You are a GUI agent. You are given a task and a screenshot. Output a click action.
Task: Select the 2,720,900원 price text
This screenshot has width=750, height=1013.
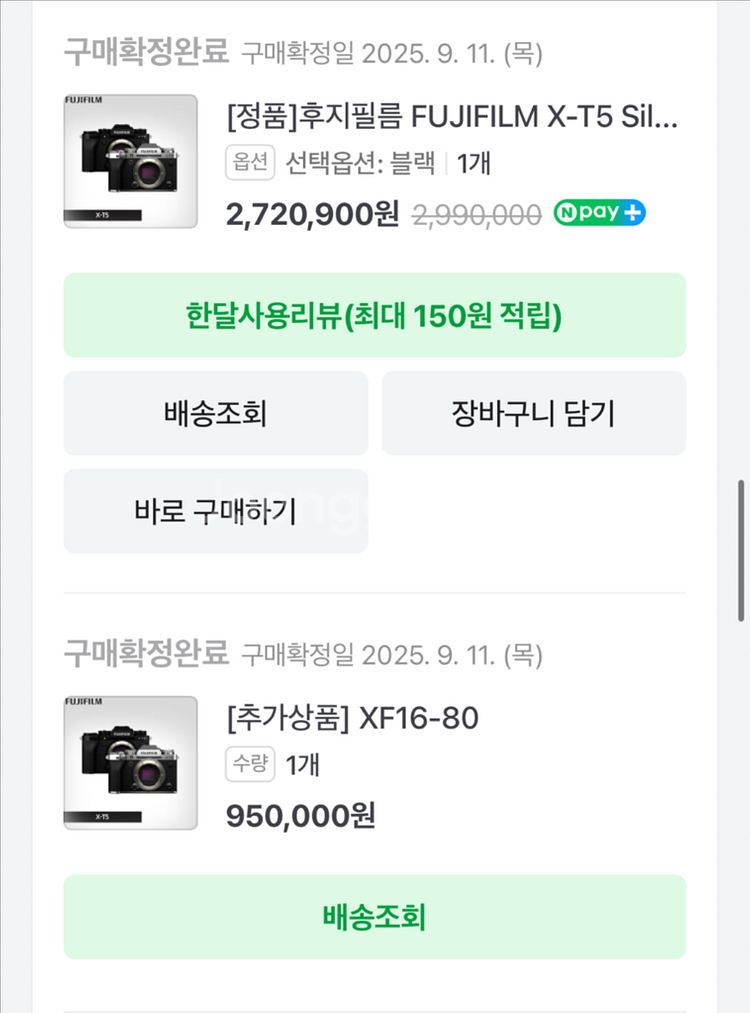point(313,213)
